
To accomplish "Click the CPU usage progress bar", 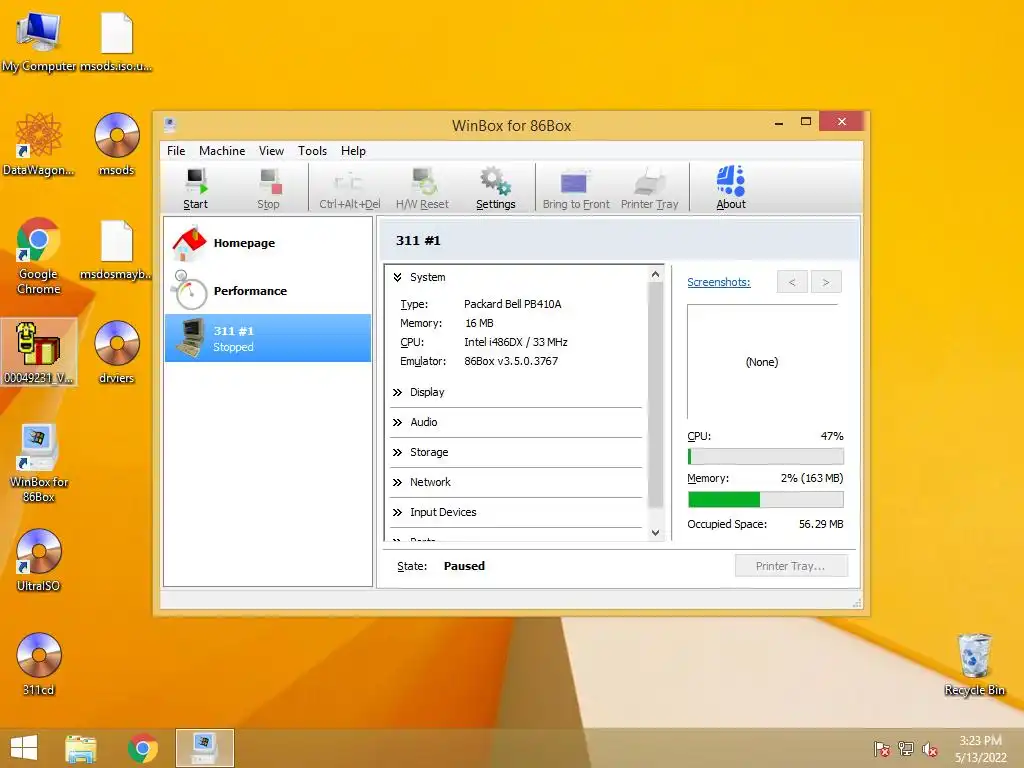I will pyautogui.click(x=765, y=456).
